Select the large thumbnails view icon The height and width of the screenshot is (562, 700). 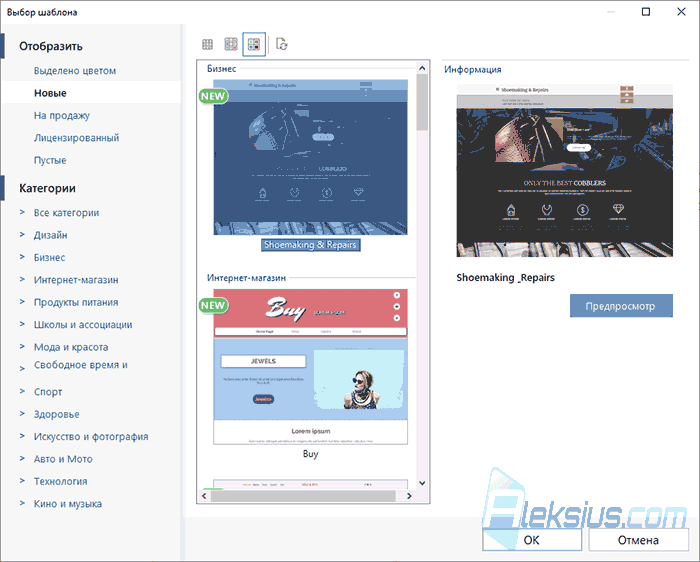254,44
